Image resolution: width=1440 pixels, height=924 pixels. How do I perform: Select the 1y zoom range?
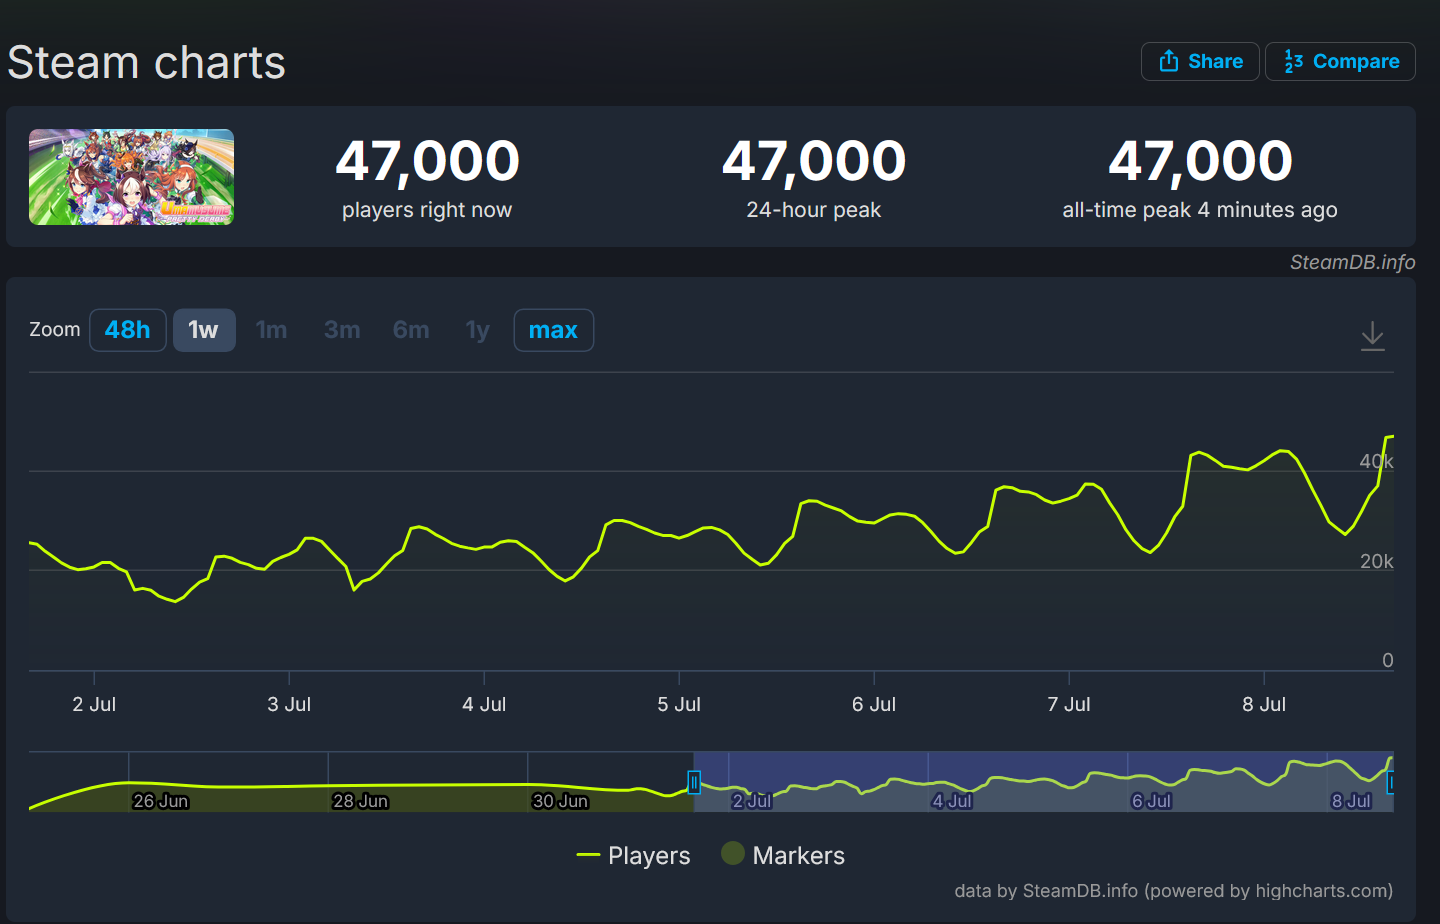(x=478, y=330)
